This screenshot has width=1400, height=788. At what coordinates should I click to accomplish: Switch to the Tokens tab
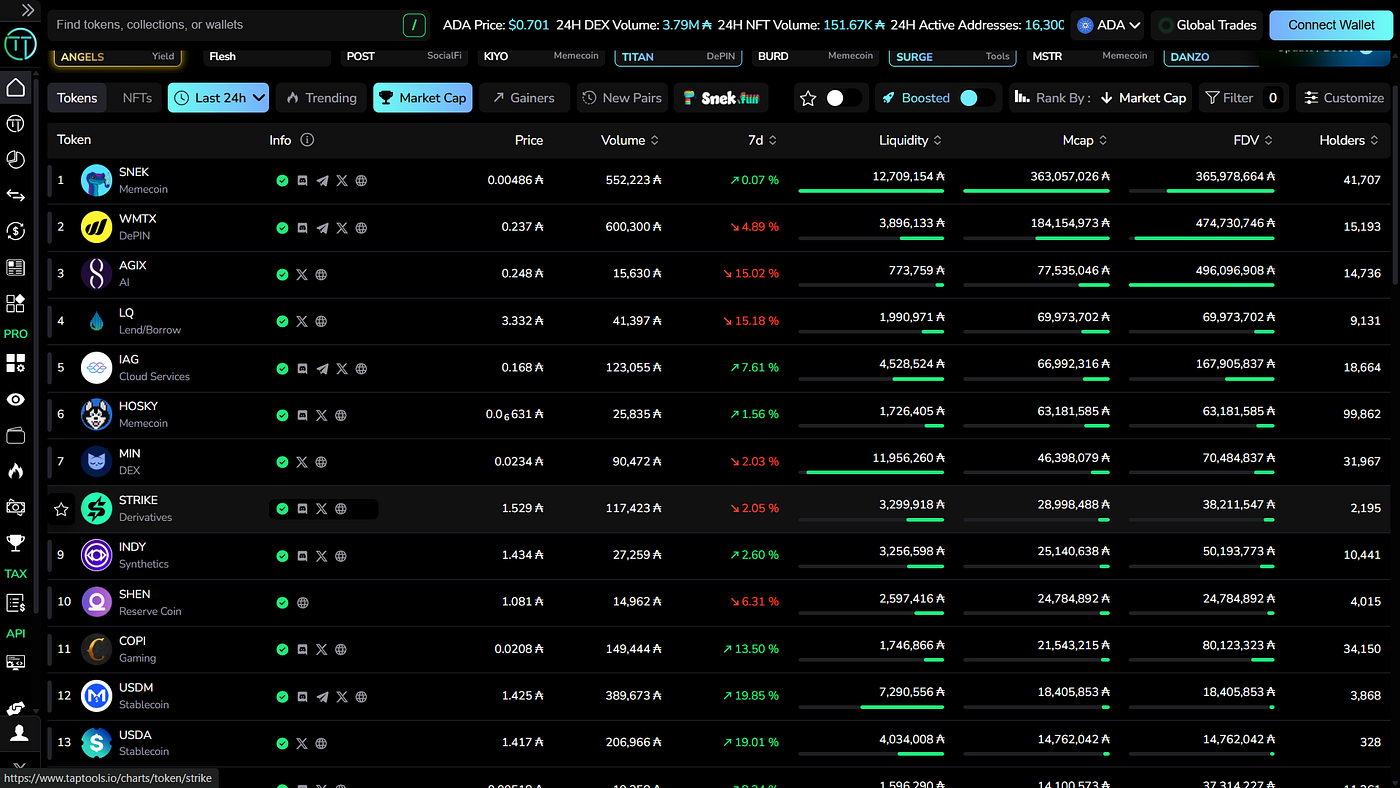coord(77,98)
